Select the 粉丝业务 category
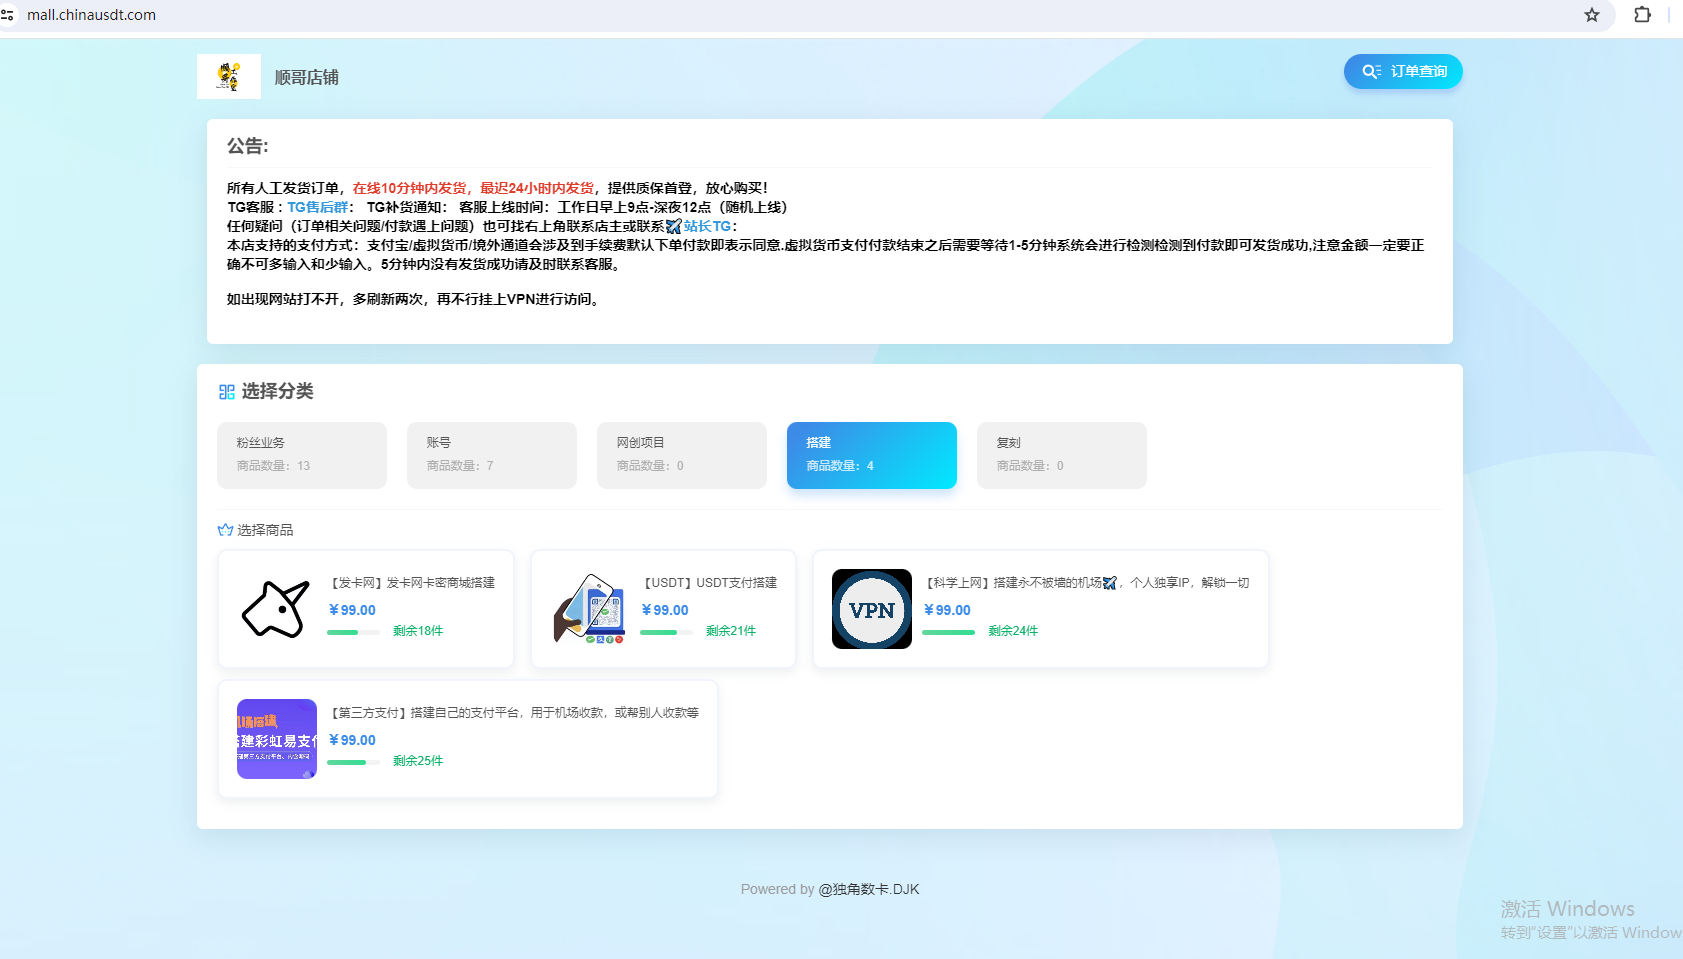The height and width of the screenshot is (959, 1683). (302, 455)
